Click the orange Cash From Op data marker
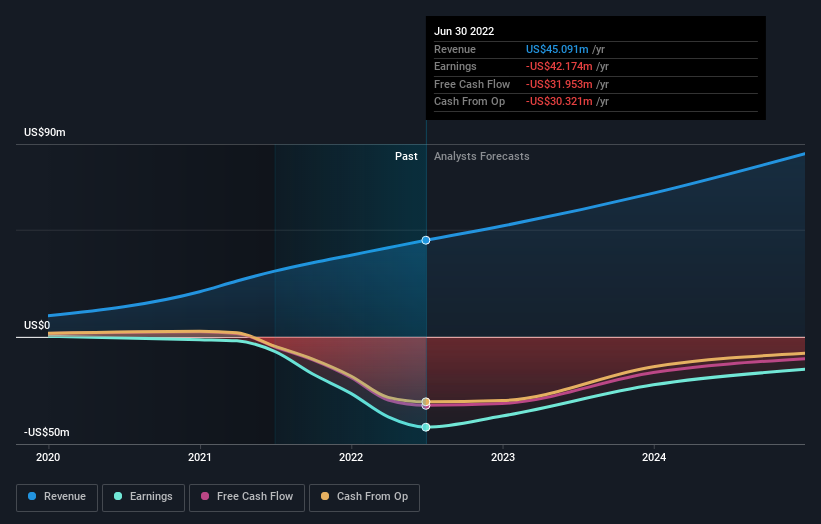Viewport: 821px width, 524px height. click(x=426, y=402)
